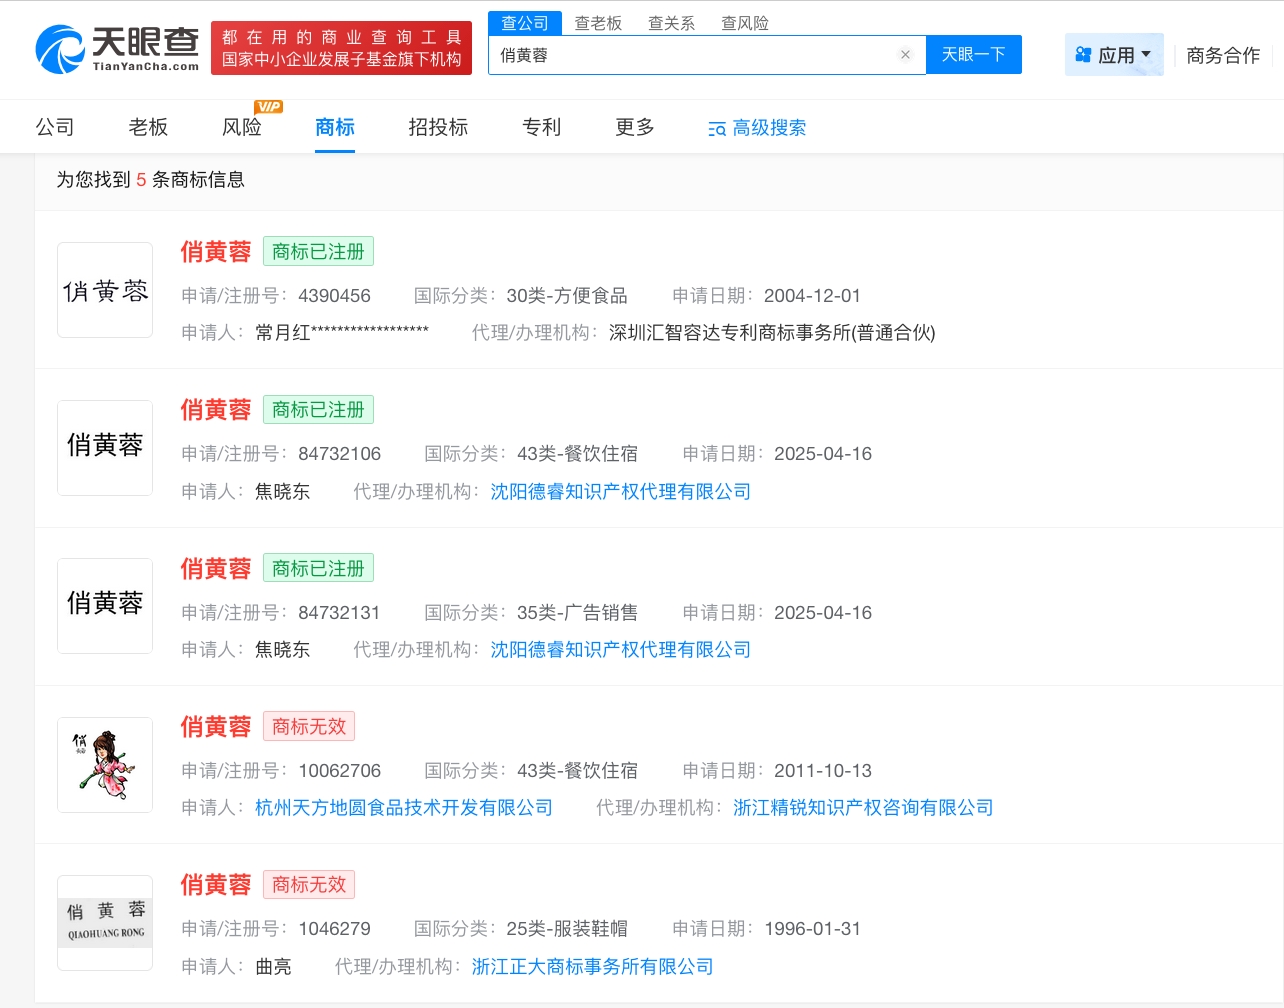
Task: Click the result count text 为您找到 5 条商标信息
Action: [150, 179]
